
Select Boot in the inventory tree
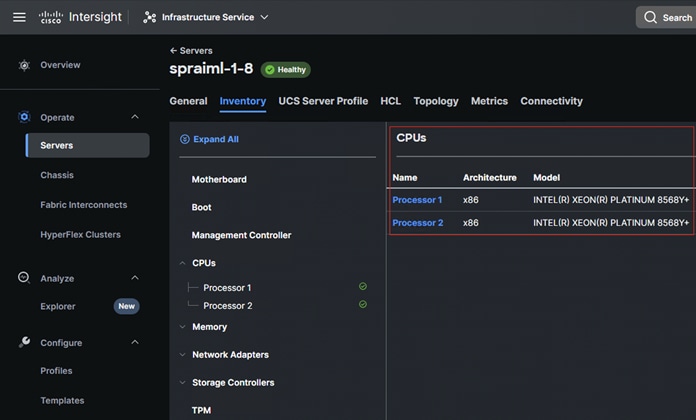[x=202, y=207]
